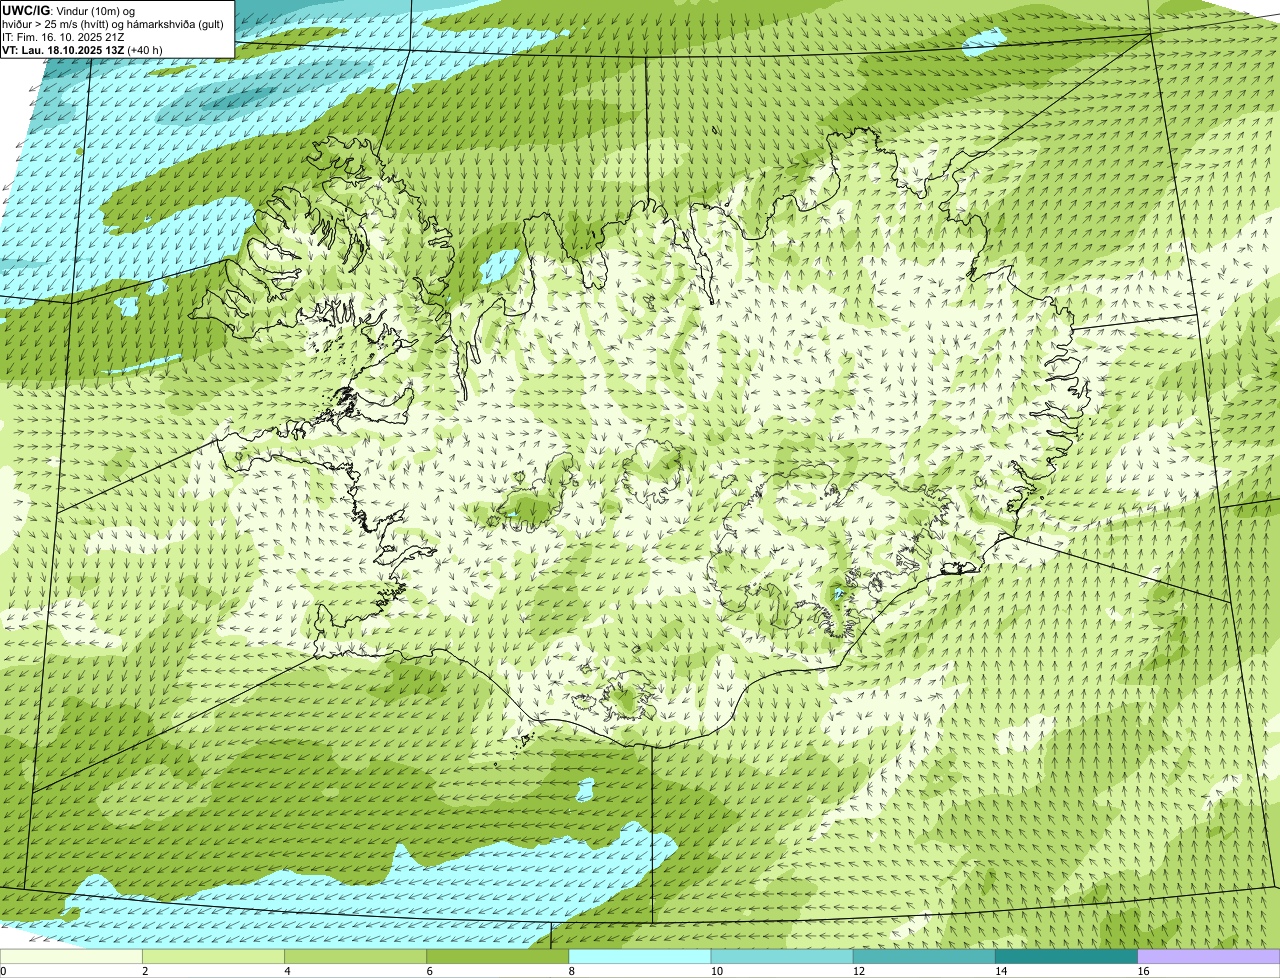The height and width of the screenshot is (978, 1280).
Task: Pick the 12–14 m/s teal legend swatch
Action: pos(924,956)
